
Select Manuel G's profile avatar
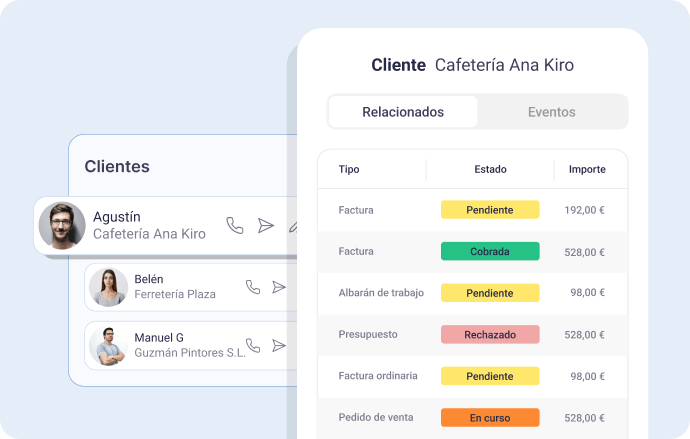[x=108, y=346]
